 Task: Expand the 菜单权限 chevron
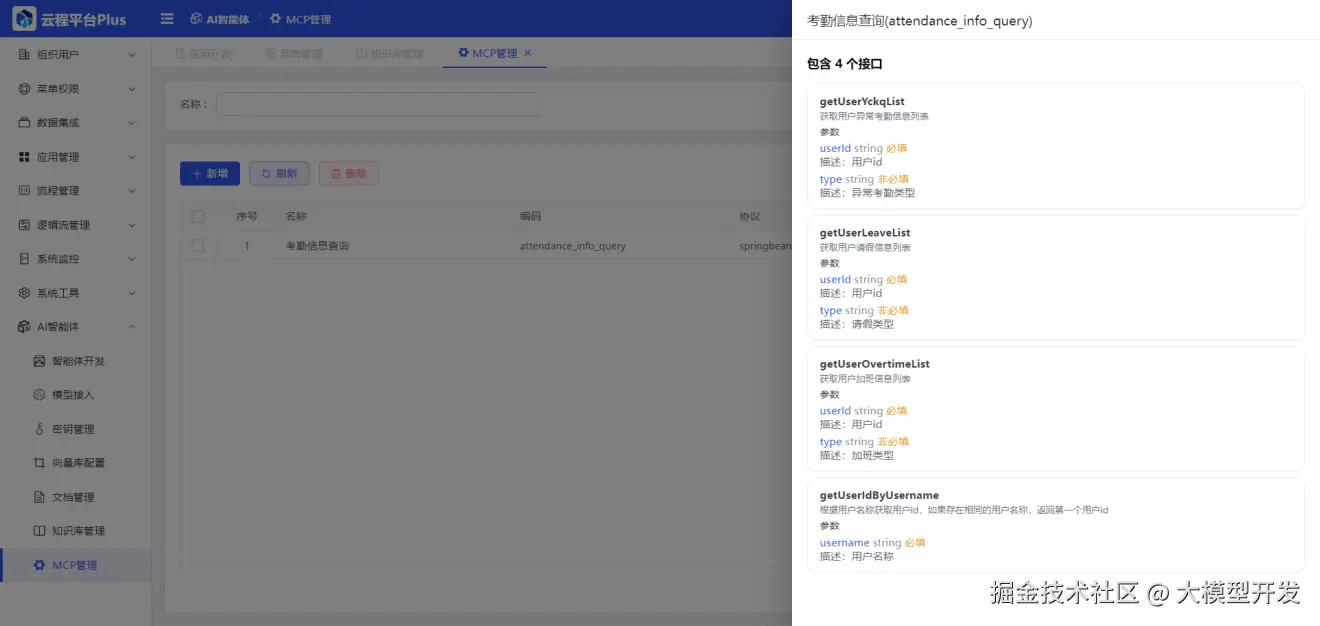[132, 89]
